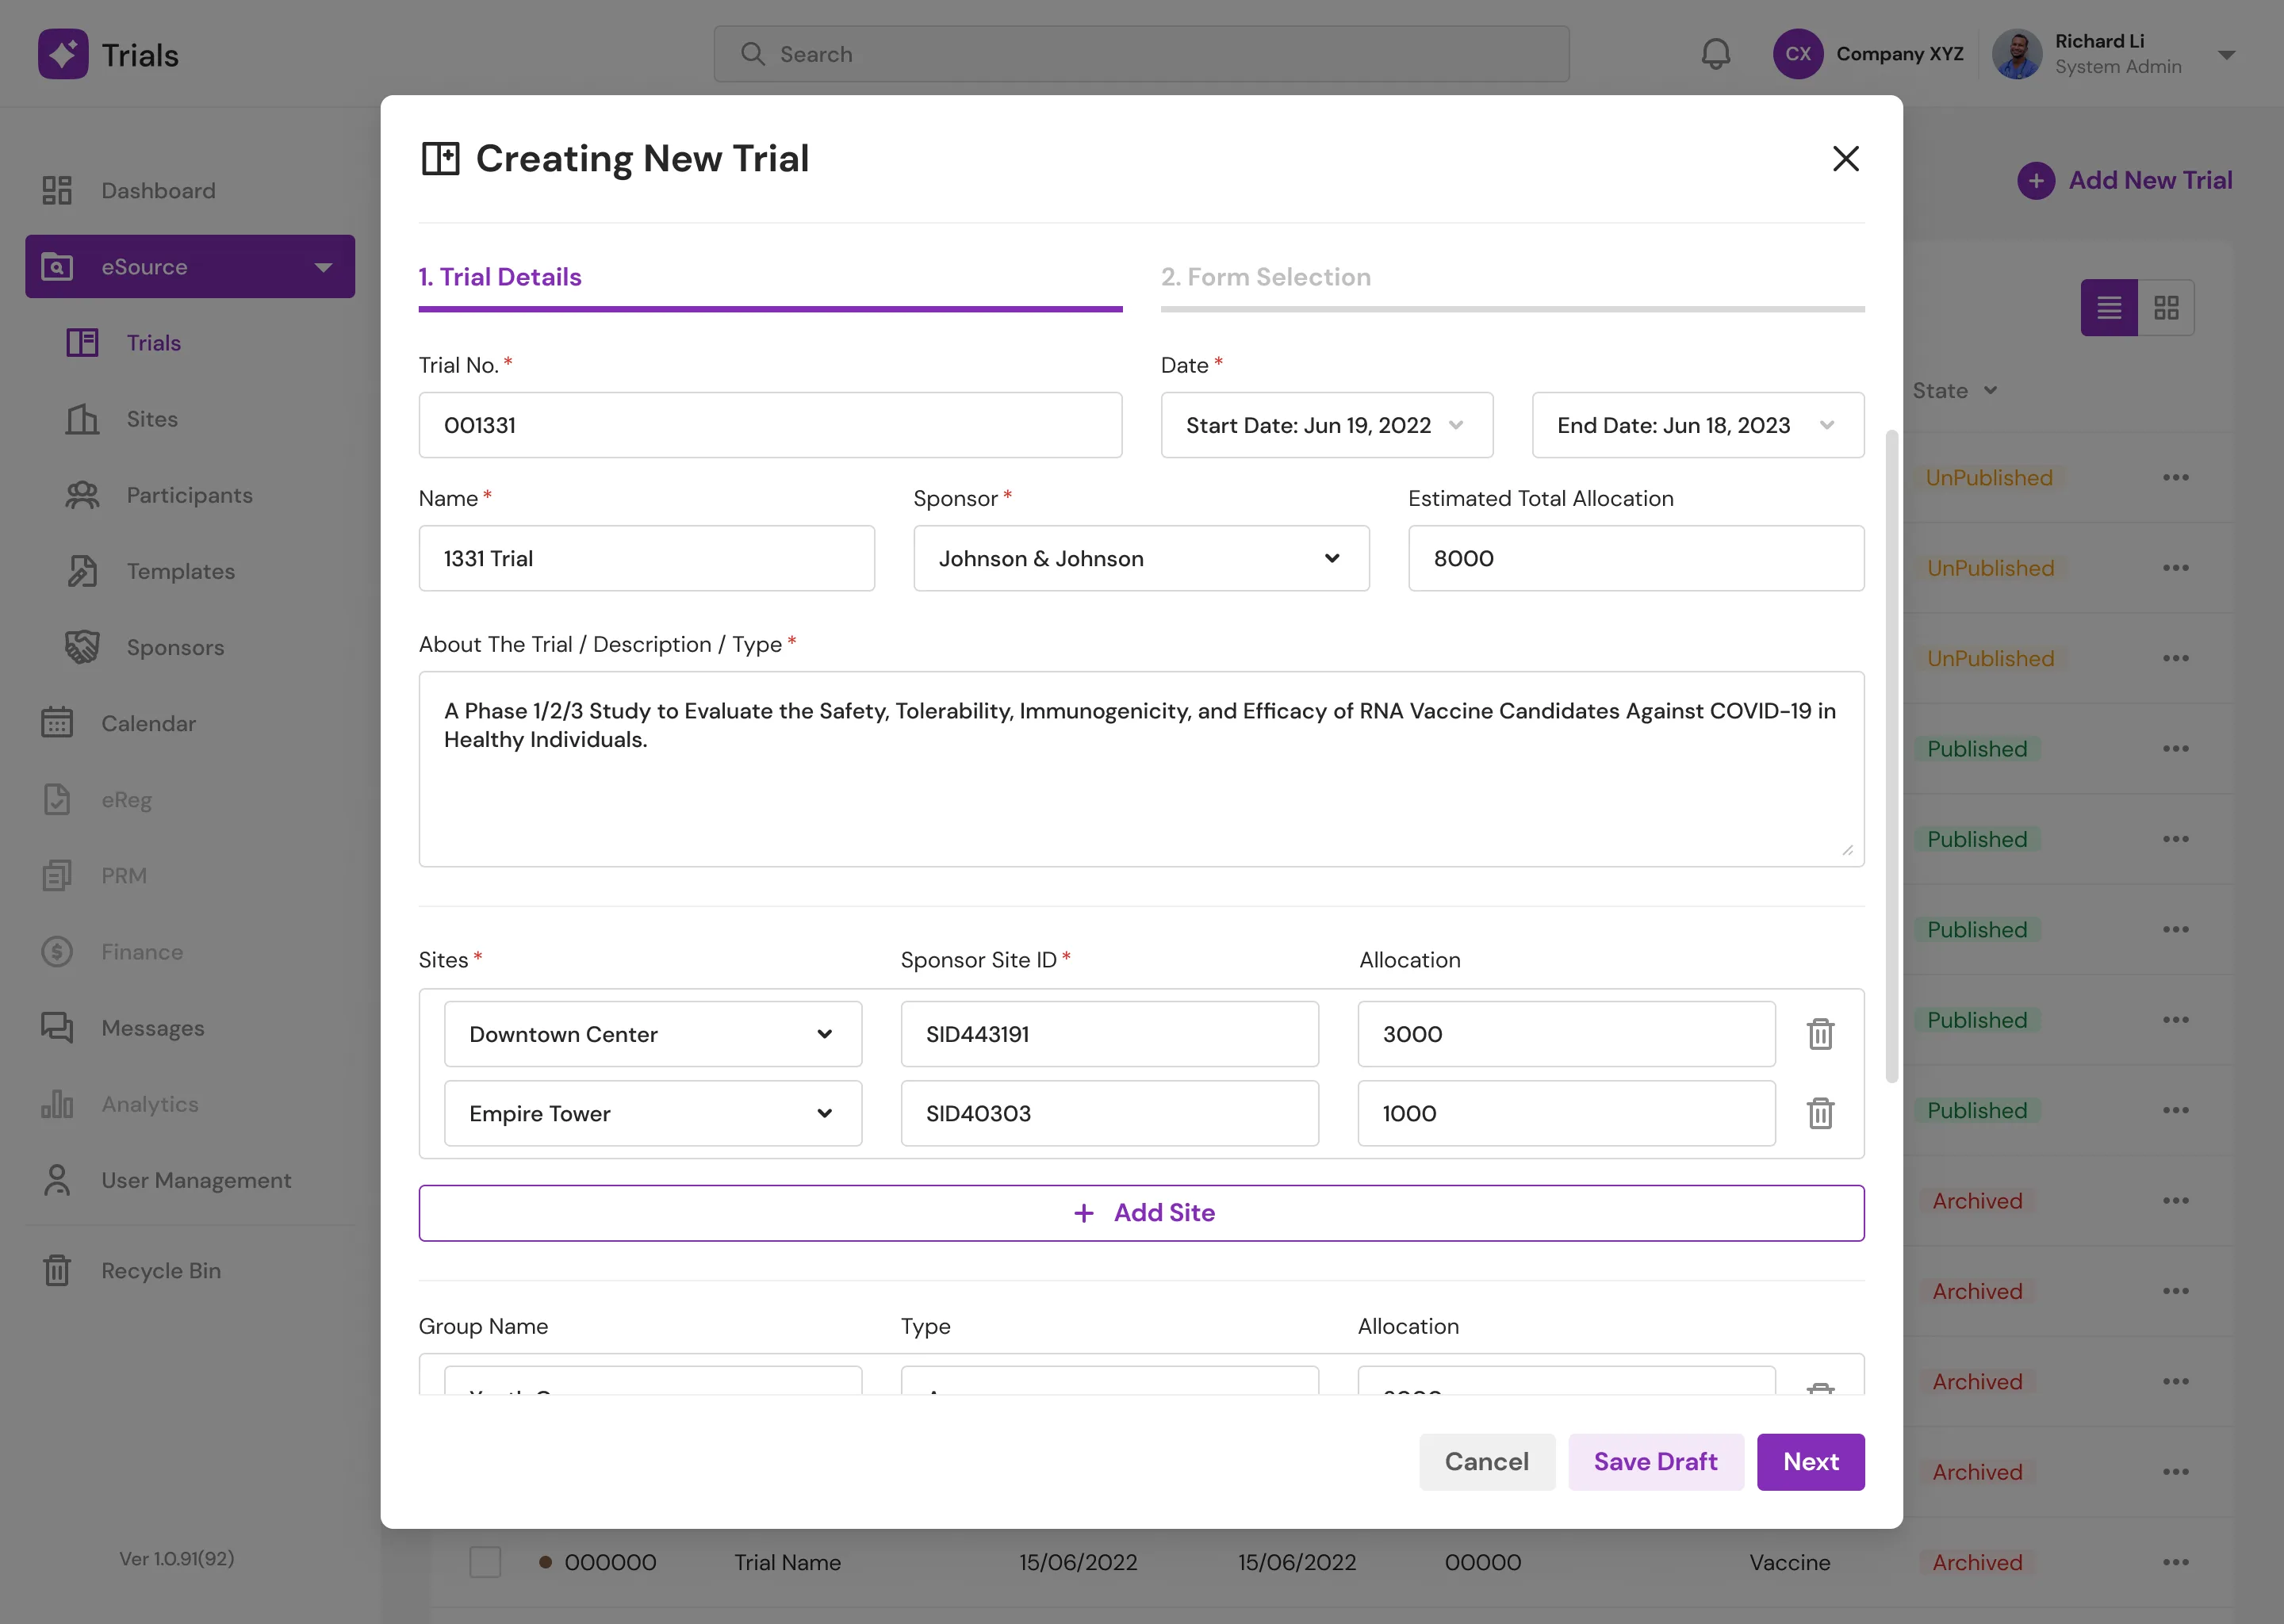Close the Creating New Trial dialog
Image resolution: width=2284 pixels, height=1624 pixels.
1845,158
